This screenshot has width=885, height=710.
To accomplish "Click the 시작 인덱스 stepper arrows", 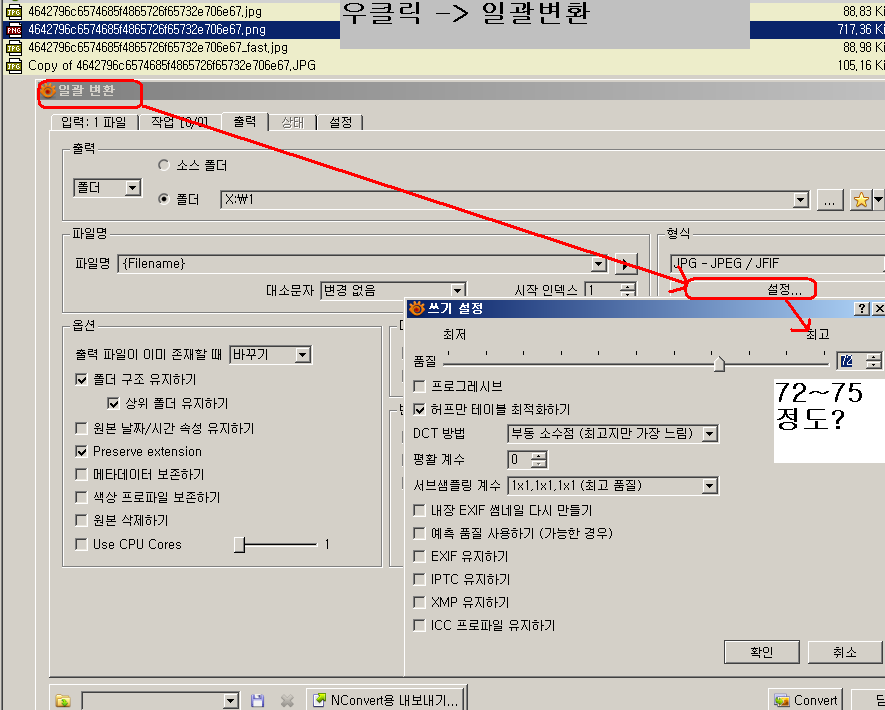I will click(x=628, y=290).
